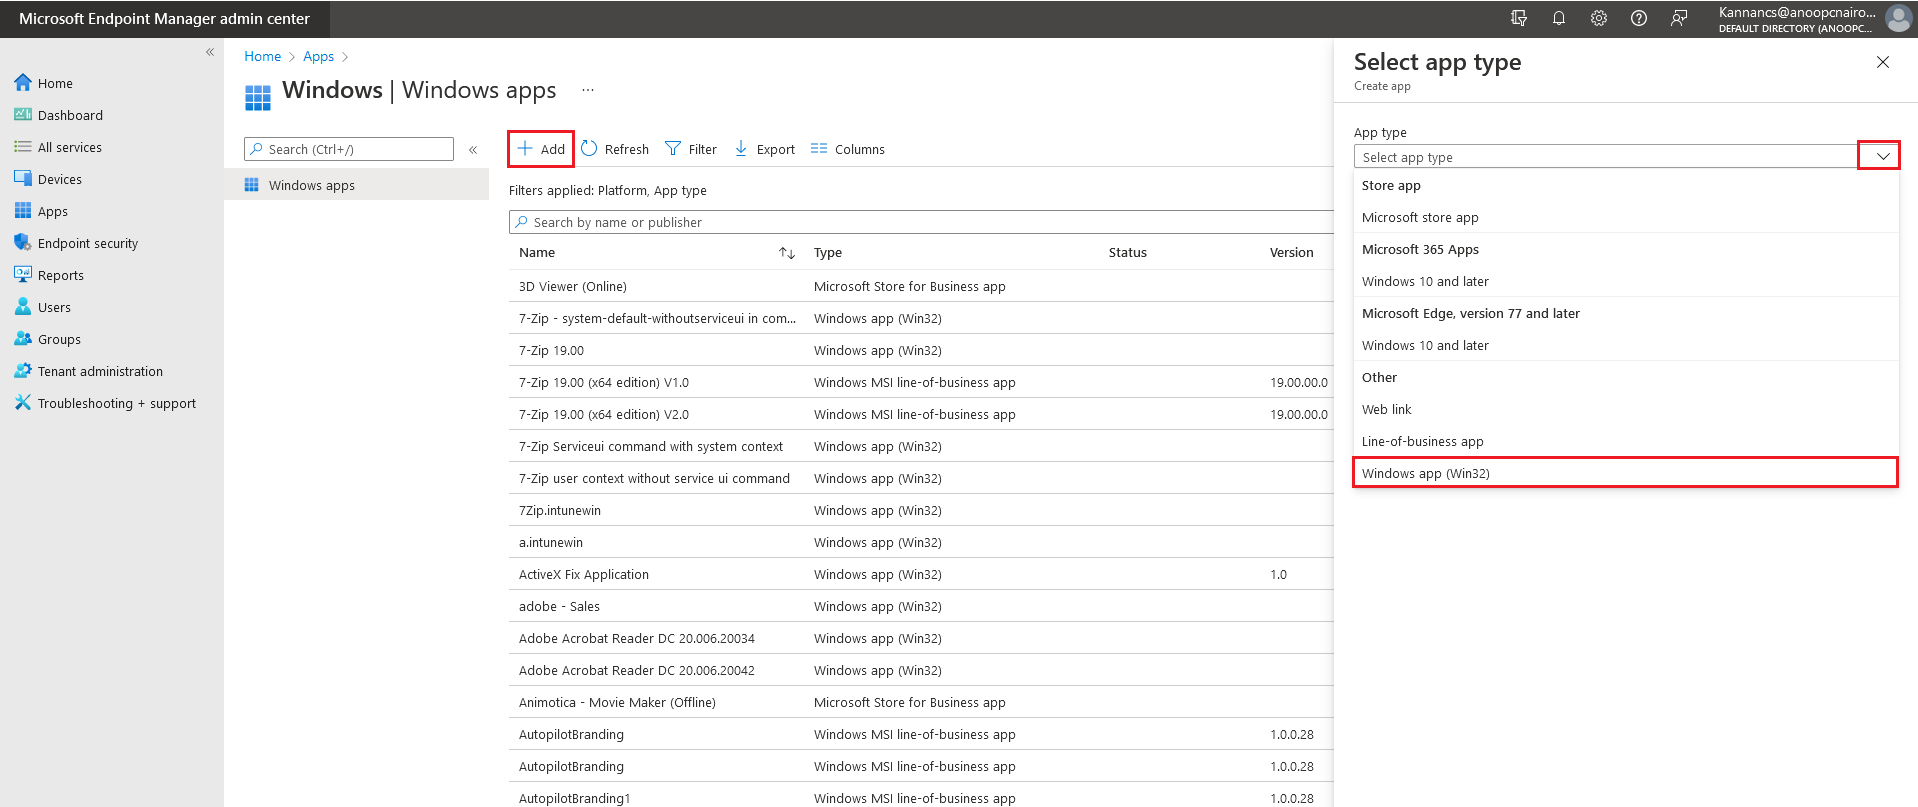The image size is (1918, 807).
Task: Open the help question mark
Action: pyautogui.click(x=1639, y=18)
